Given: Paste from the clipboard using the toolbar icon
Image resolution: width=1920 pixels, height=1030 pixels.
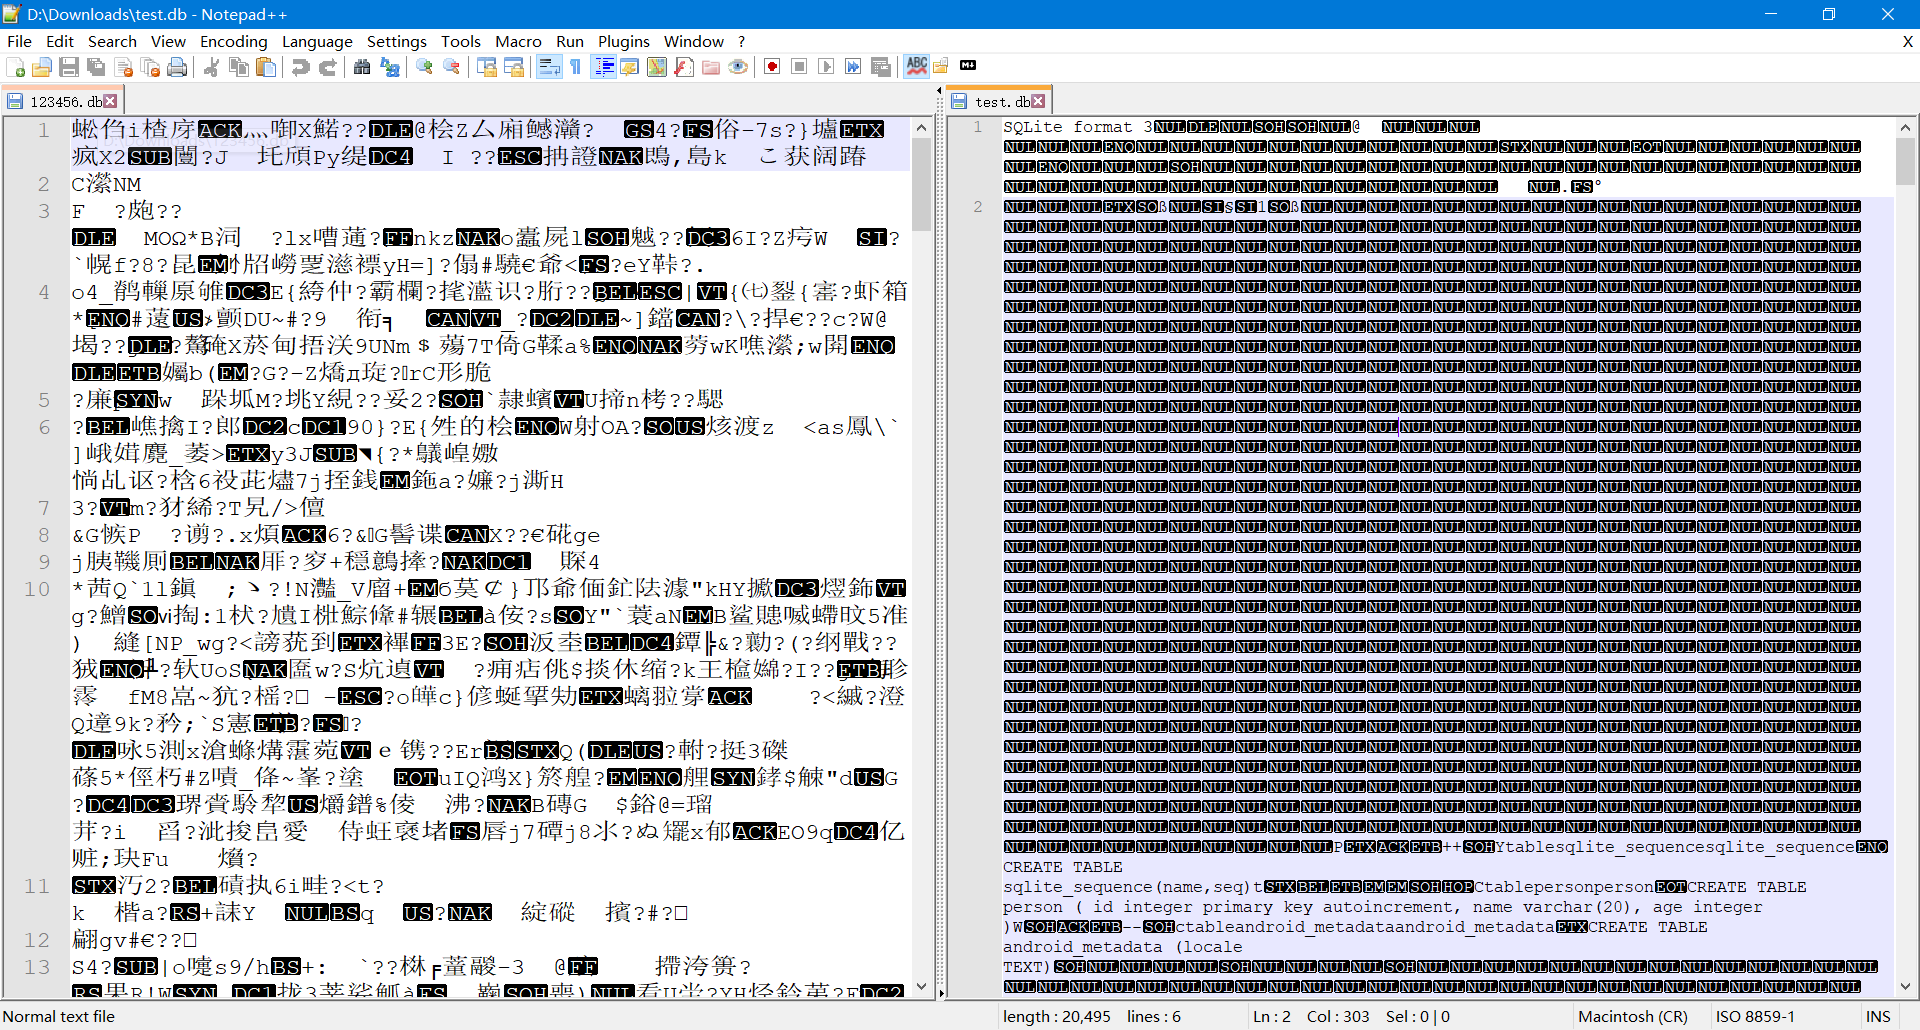Looking at the screenshot, I should pyautogui.click(x=265, y=67).
